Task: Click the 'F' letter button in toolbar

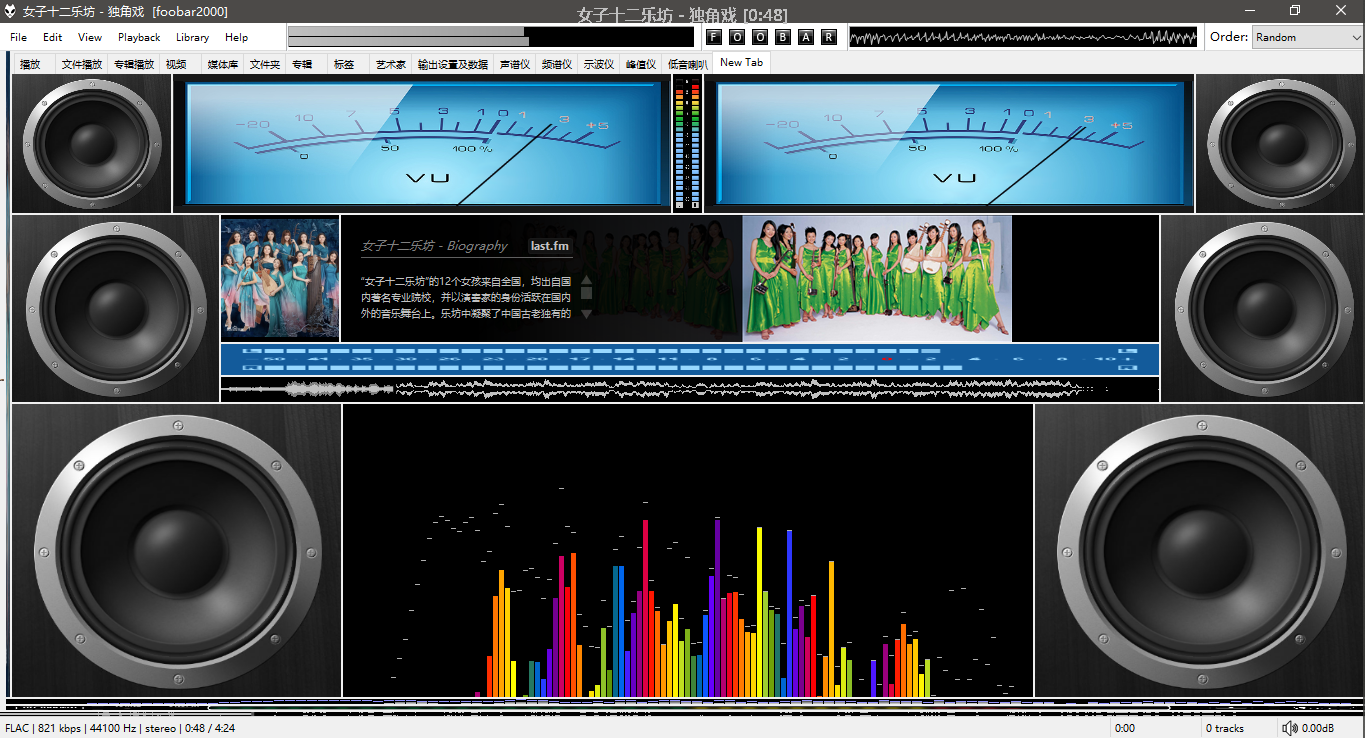Action: click(x=714, y=37)
